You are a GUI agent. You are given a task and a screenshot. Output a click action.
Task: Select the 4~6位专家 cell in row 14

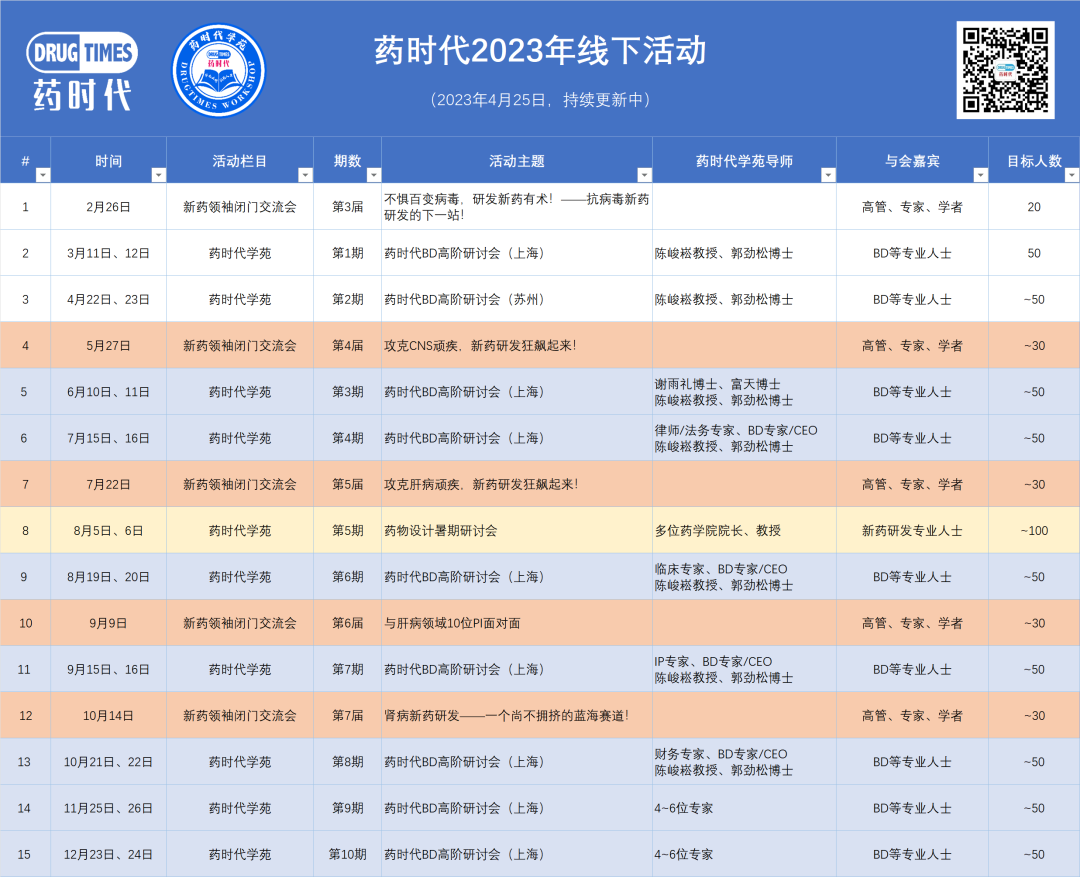click(x=745, y=807)
